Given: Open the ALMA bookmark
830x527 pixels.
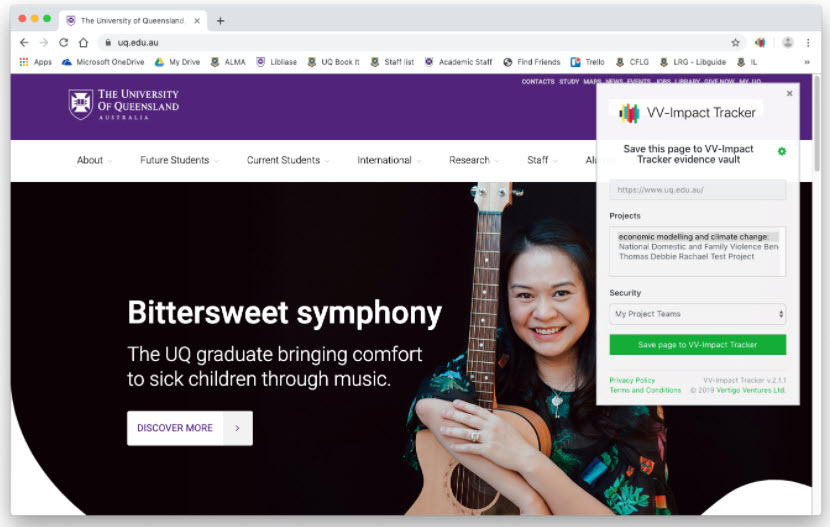Looking at the screenshot, I should [228, 62].
